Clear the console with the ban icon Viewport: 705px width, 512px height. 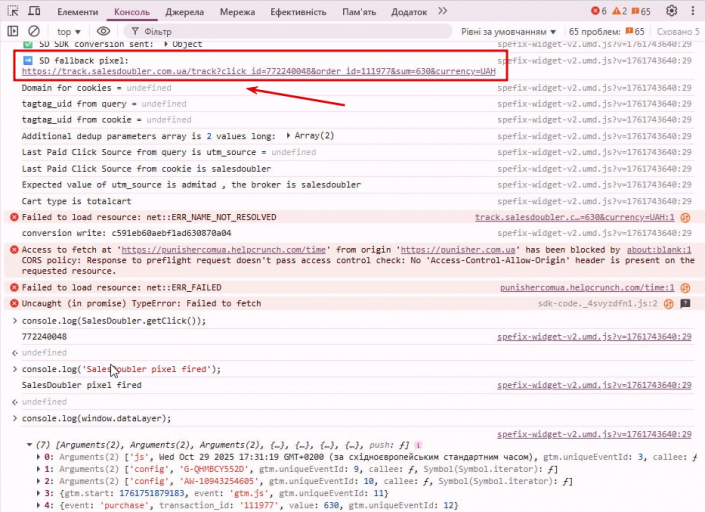tap(34, 31)
